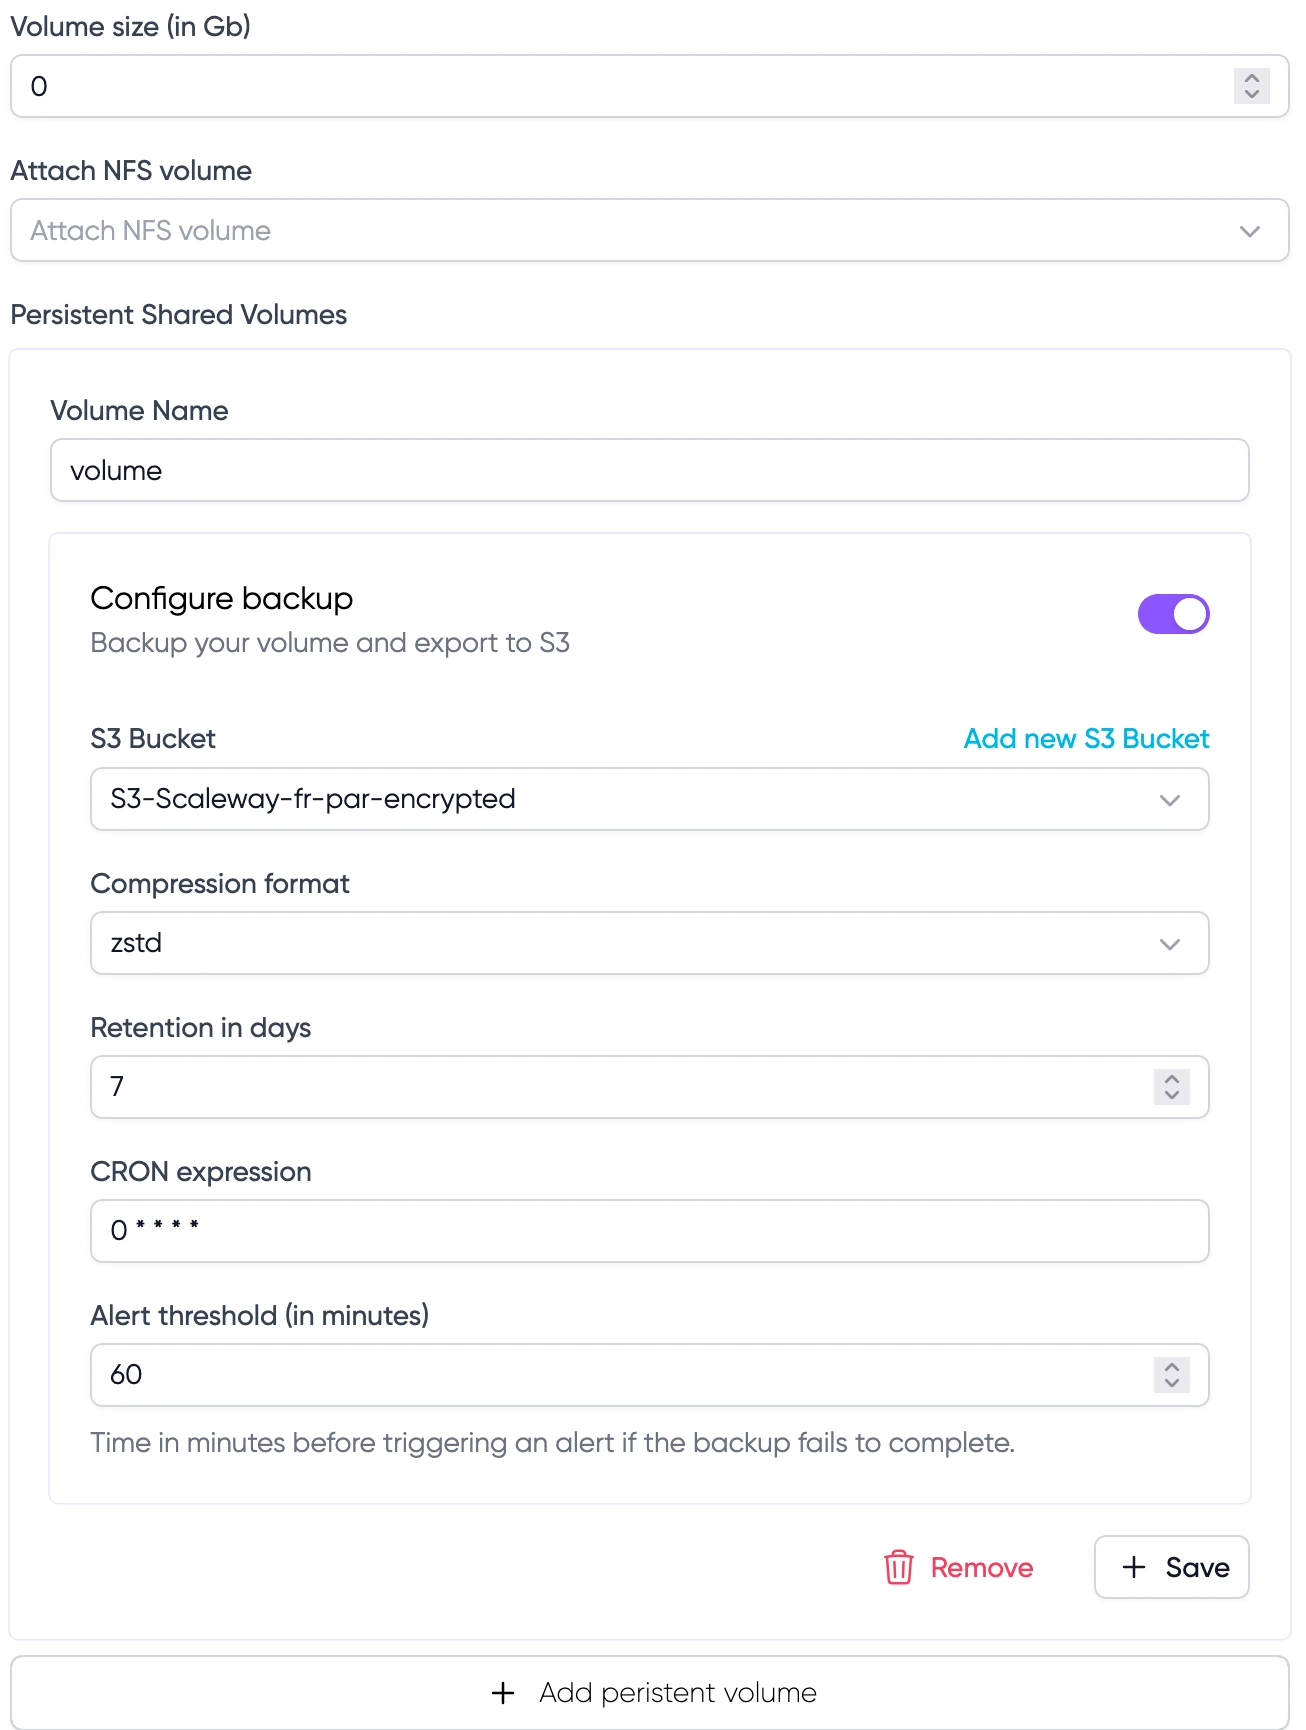The width and height of the screenshot is (1306, 1730).
Task: Decrease Alert threshold stepper value
Action: pos(1172,1383)
